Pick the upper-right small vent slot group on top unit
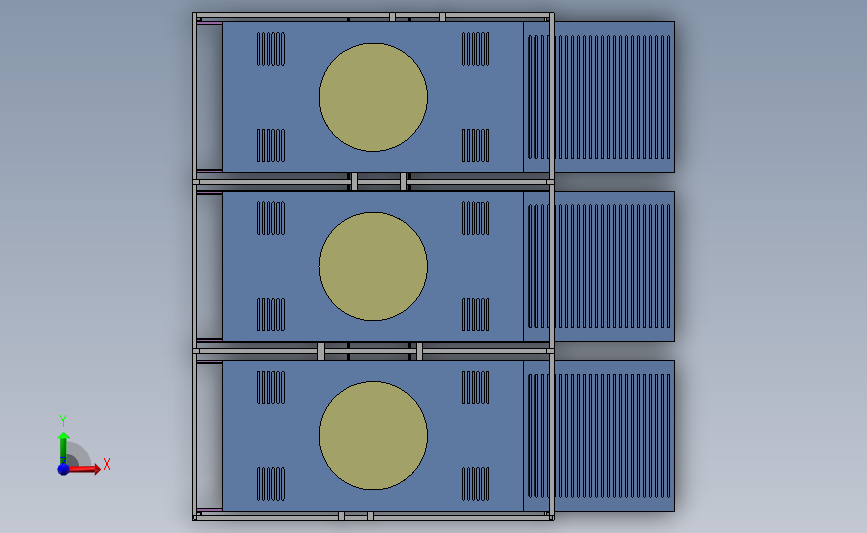Screen dimensions: 867x533 [476, 49]
